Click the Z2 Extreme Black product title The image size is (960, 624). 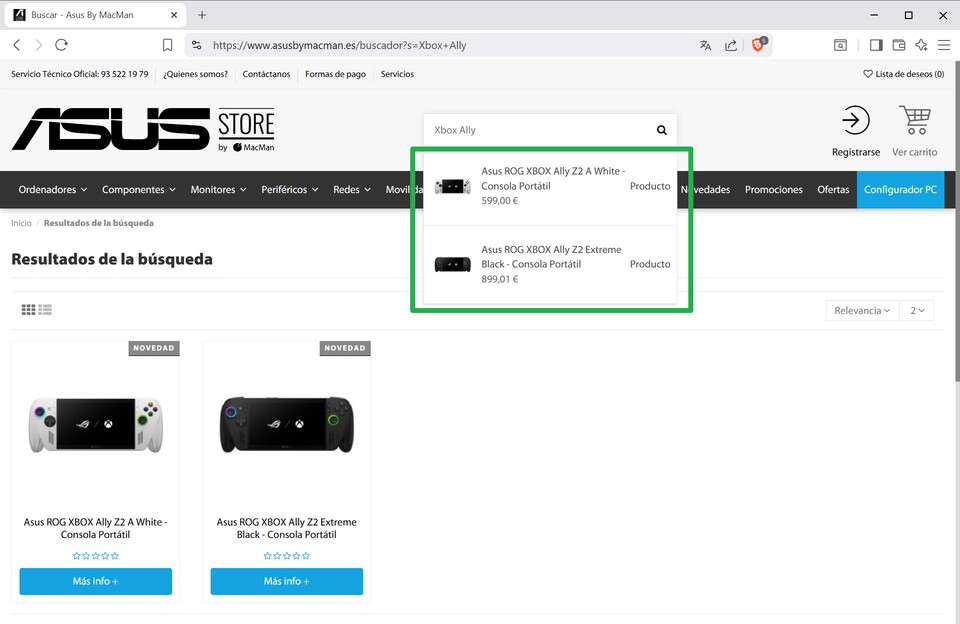[287, 528]
